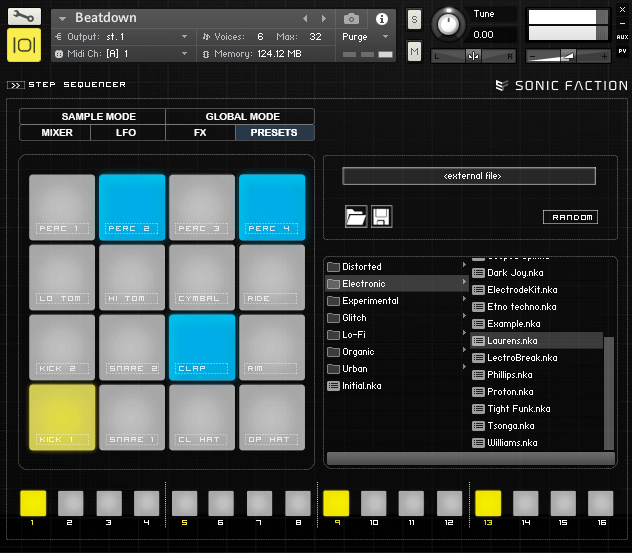
Task: Click the open folder preset icon
Action: tap(355, 216)
